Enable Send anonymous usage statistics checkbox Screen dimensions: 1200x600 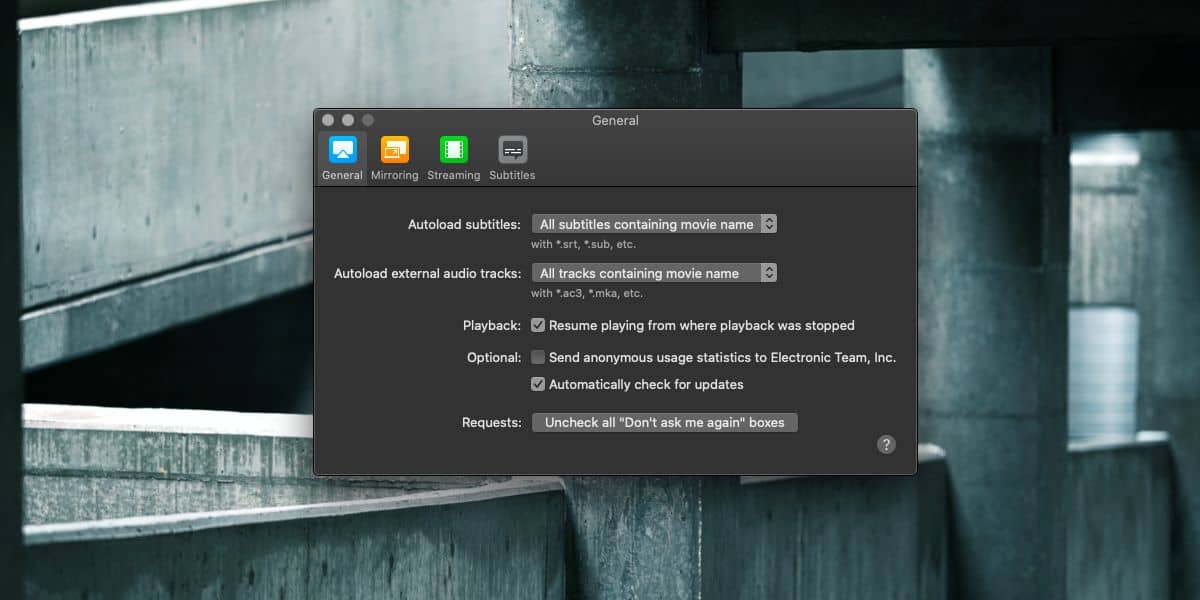click(x=538, y=357)
